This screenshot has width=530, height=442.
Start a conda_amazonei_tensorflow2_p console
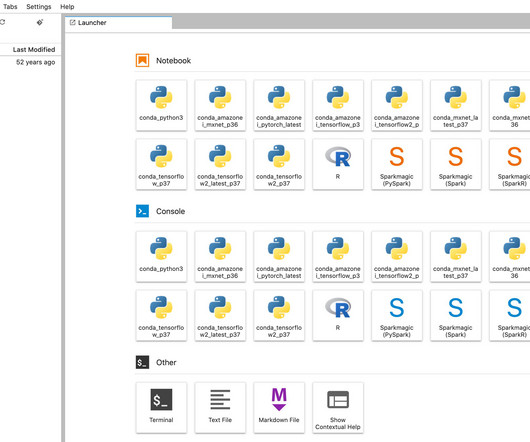(x=396, y=256)
